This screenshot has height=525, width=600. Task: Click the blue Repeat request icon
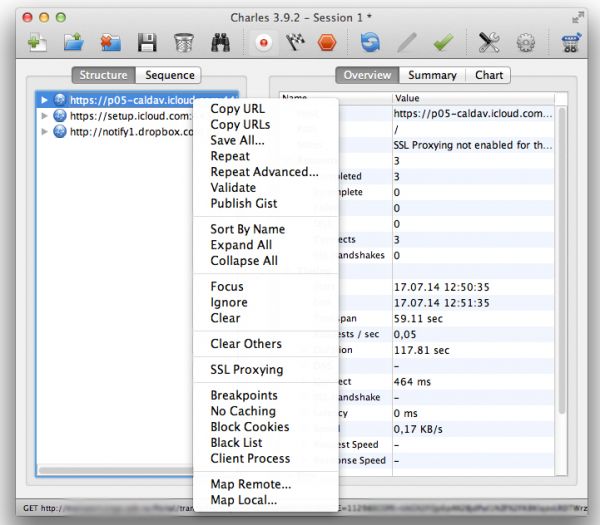pos(371,44)
